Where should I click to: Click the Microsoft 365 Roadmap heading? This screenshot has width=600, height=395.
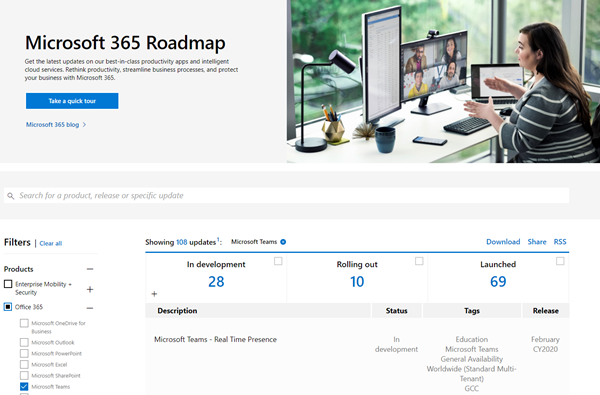pyautogui.click(x=125, y=43)
